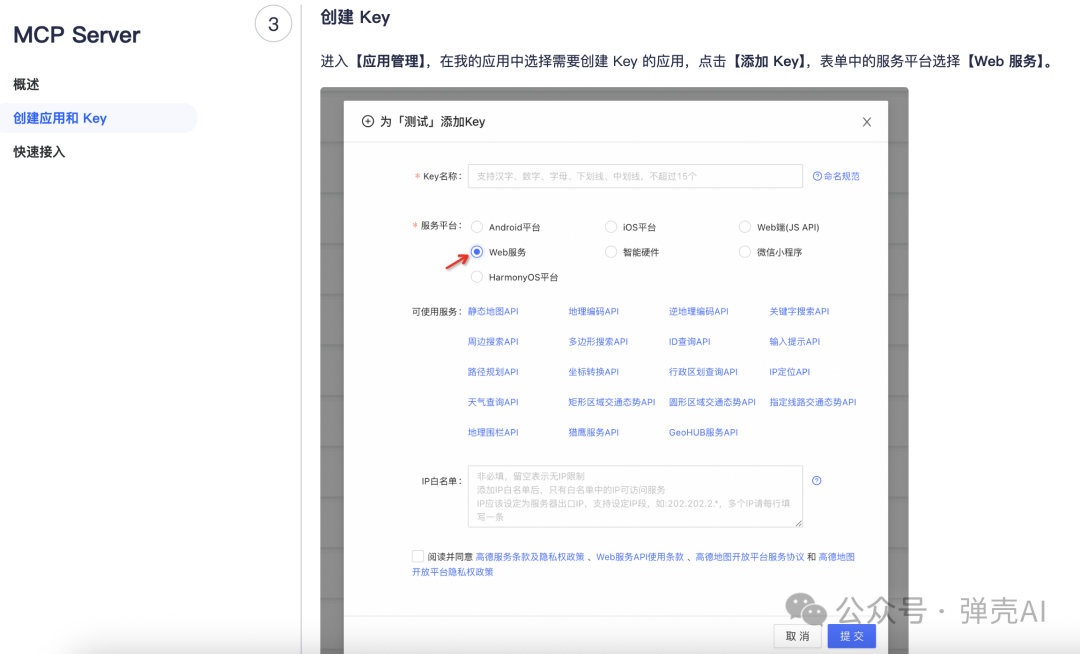Open the 坐标转换API link
The width and height of the screenshot is (1080, 654).
594,372
